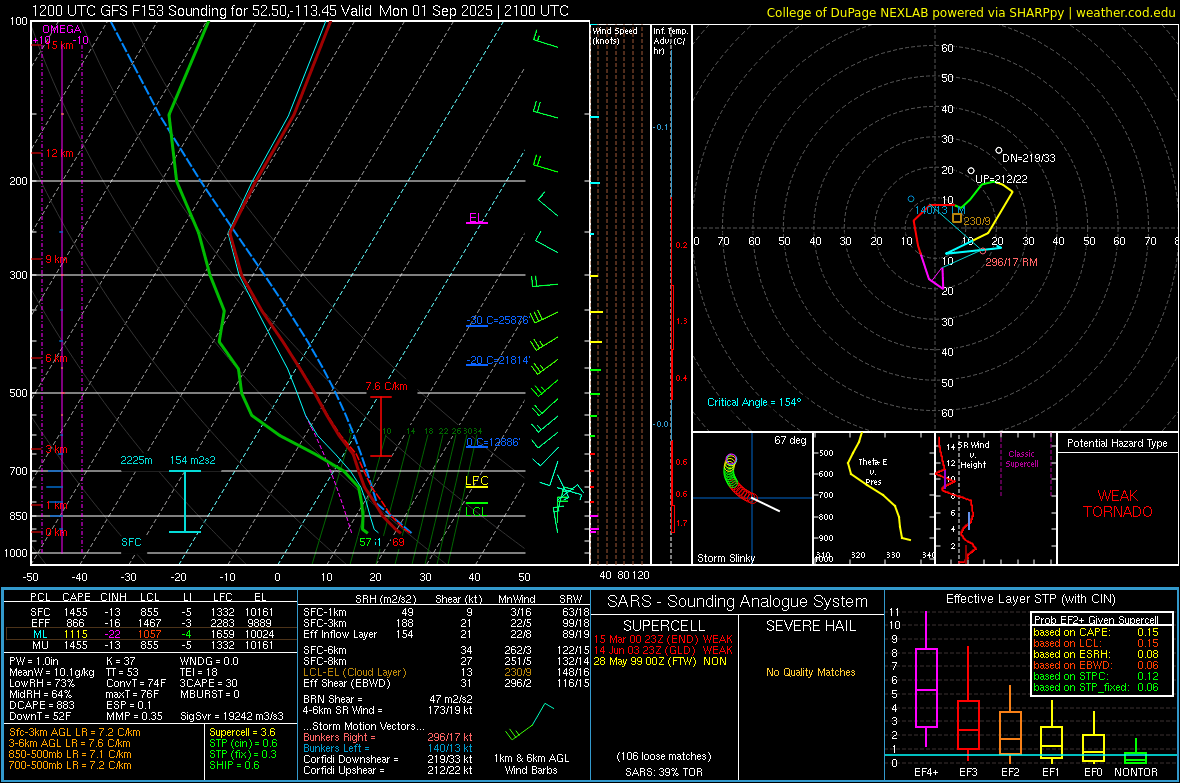Click the 'Wind Speed (knots)' panel header
The width and height of the screenshot is (1180, 783).
(x=615, y=35)
